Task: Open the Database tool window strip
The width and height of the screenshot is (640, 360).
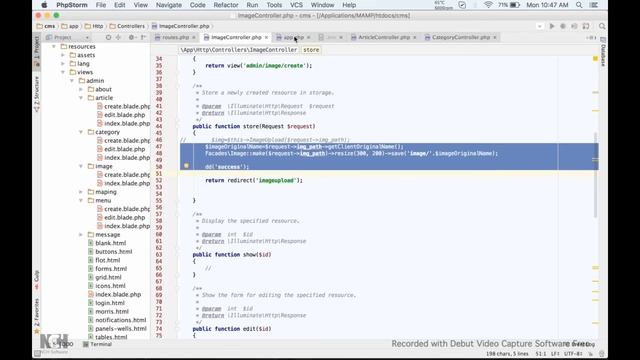Action: coord(603,52)
